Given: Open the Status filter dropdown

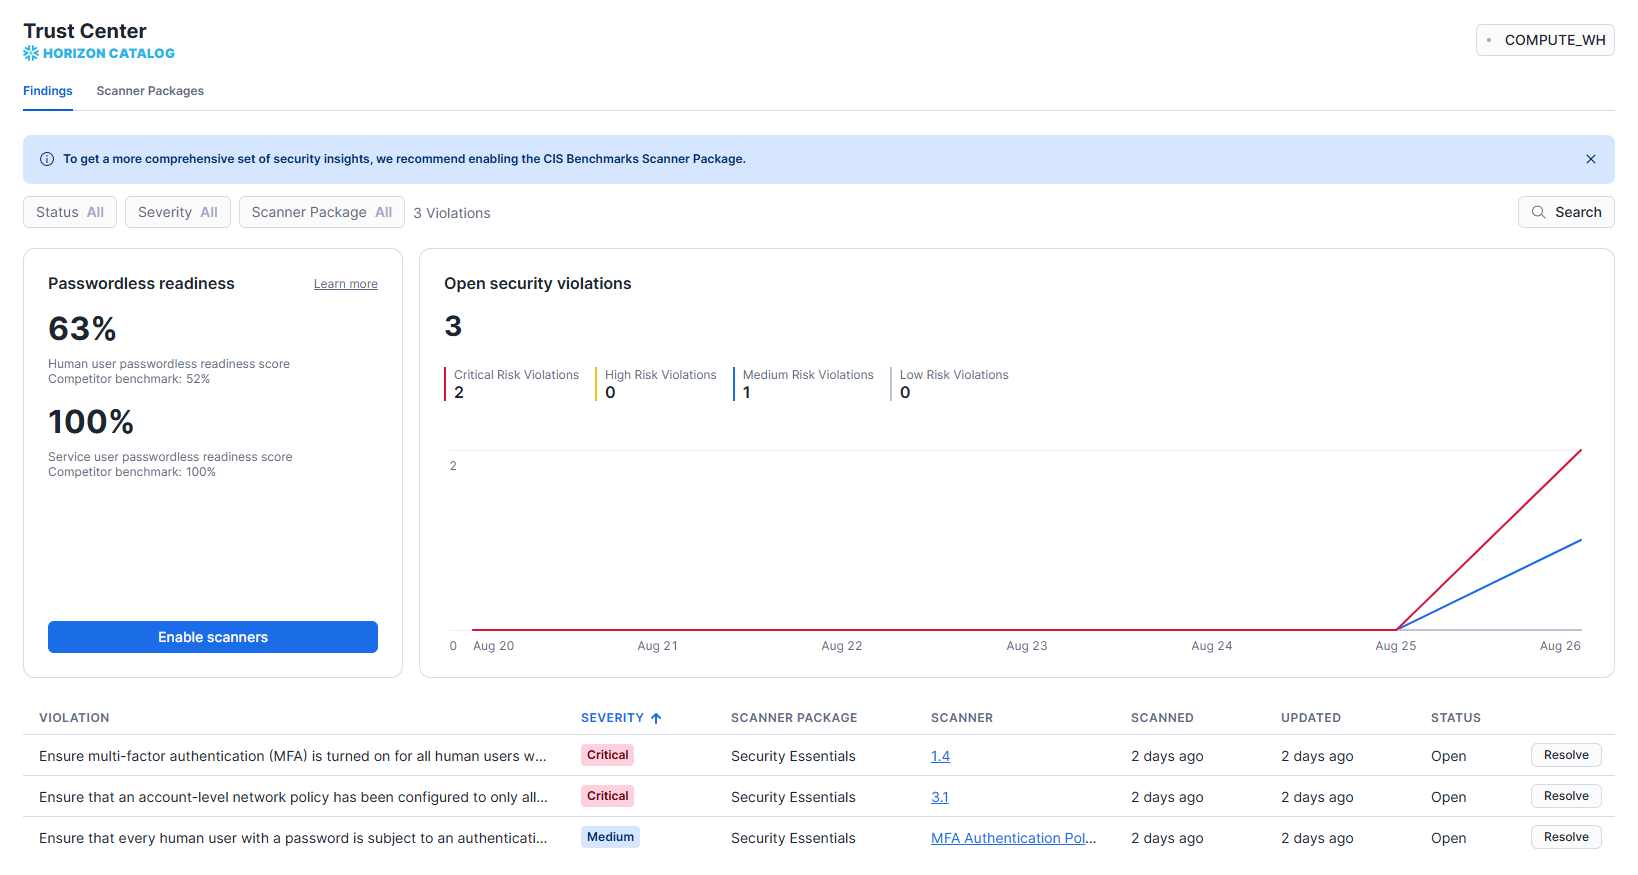Looking at the screenshot, I should point(70,212).
